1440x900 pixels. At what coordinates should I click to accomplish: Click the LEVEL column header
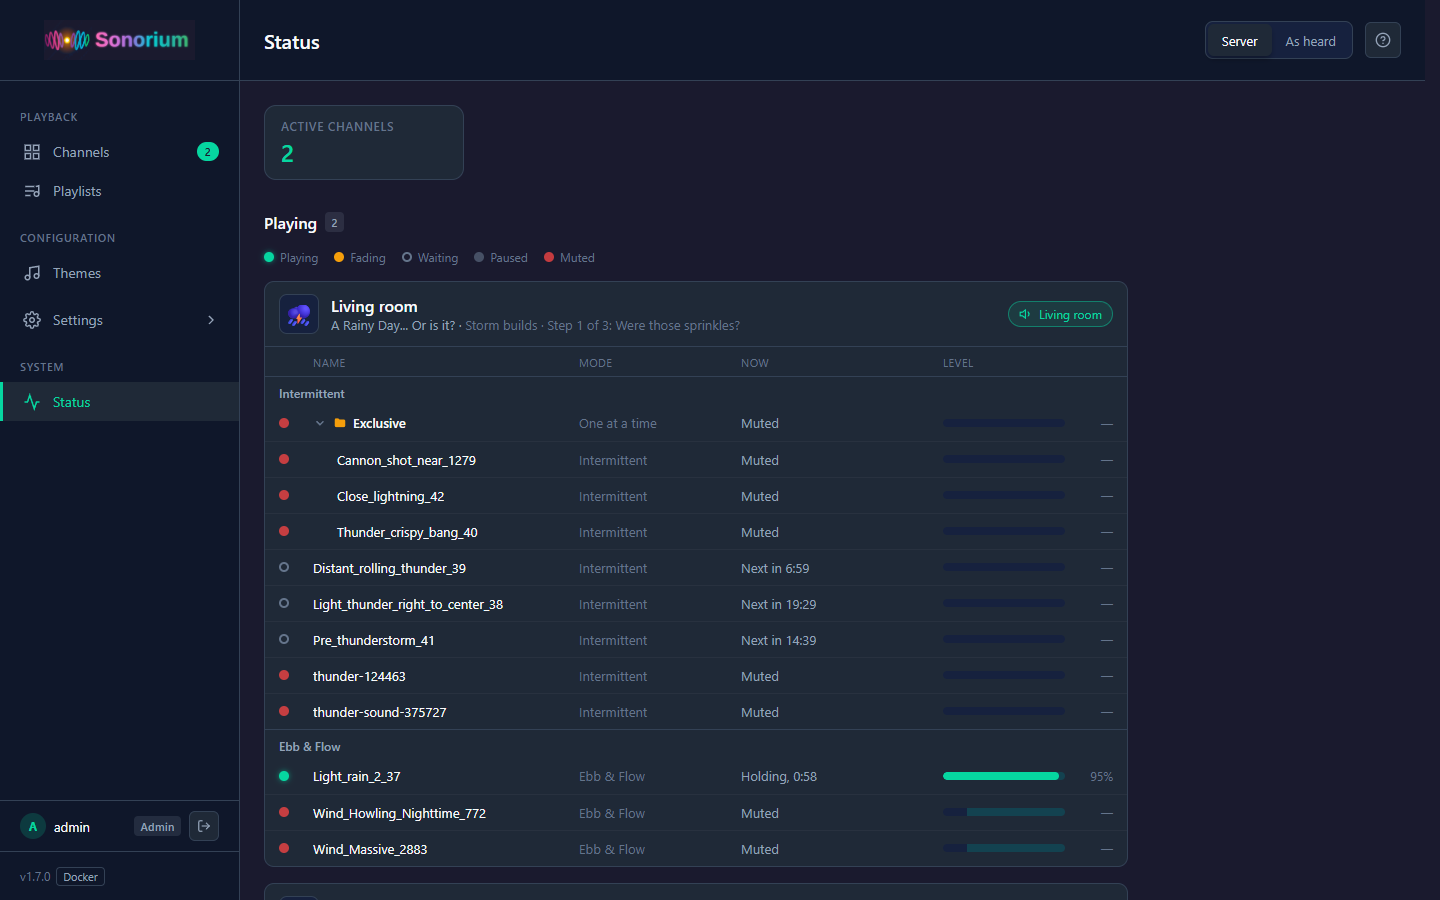pyautogui.click(x=958, y=363)
